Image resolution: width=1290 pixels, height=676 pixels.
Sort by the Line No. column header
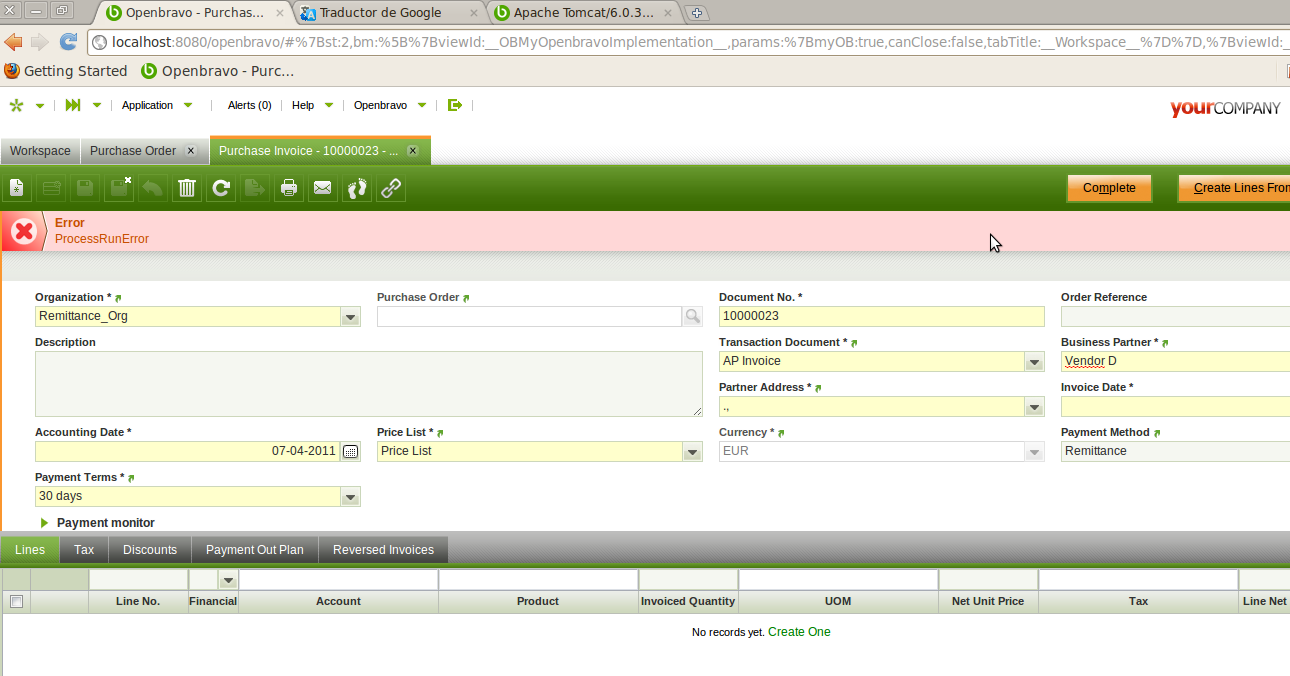click(138, 601)
